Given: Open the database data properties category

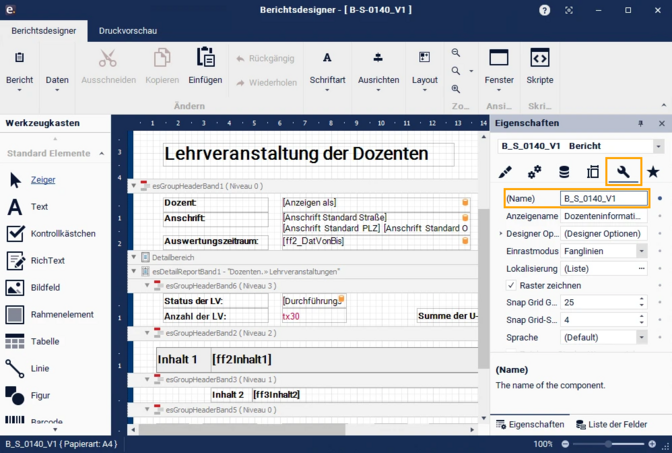Looking at the screenshot, I should coord(564,172).
